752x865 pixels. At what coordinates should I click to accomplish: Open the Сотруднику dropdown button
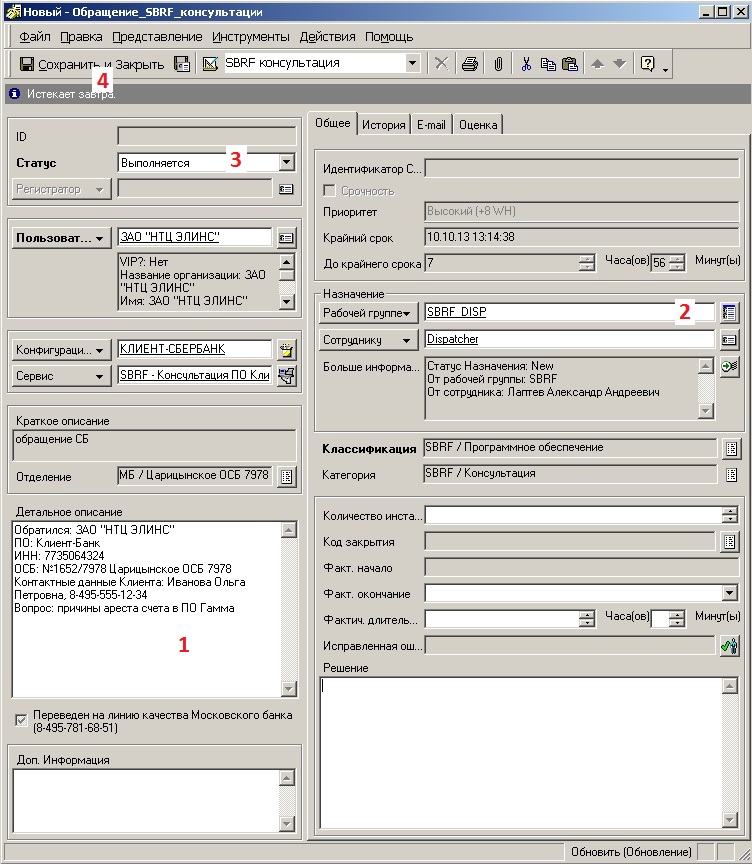coord(369,340)
